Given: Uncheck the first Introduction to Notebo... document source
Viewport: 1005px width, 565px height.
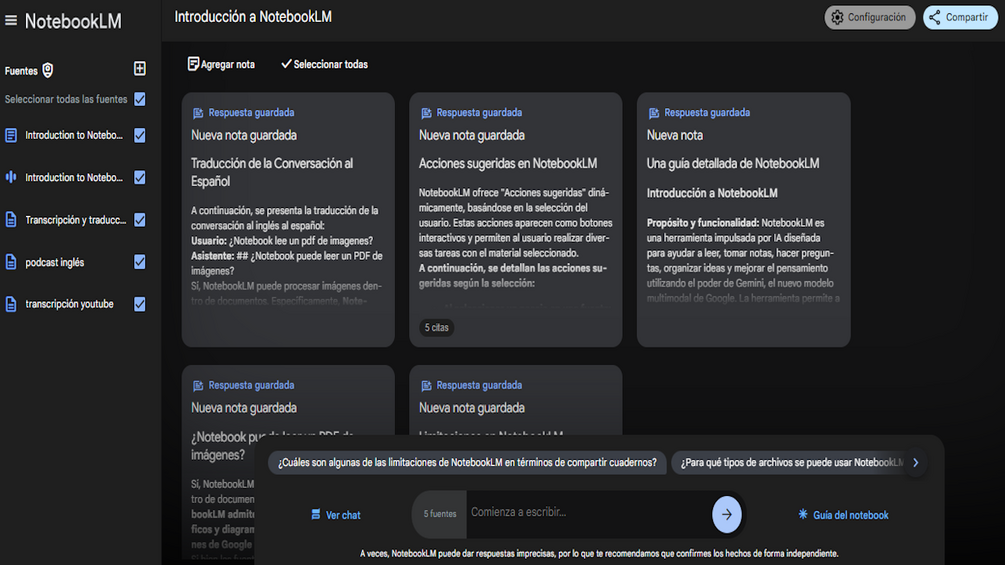Looking at the screenshot, I should point(140,135).
